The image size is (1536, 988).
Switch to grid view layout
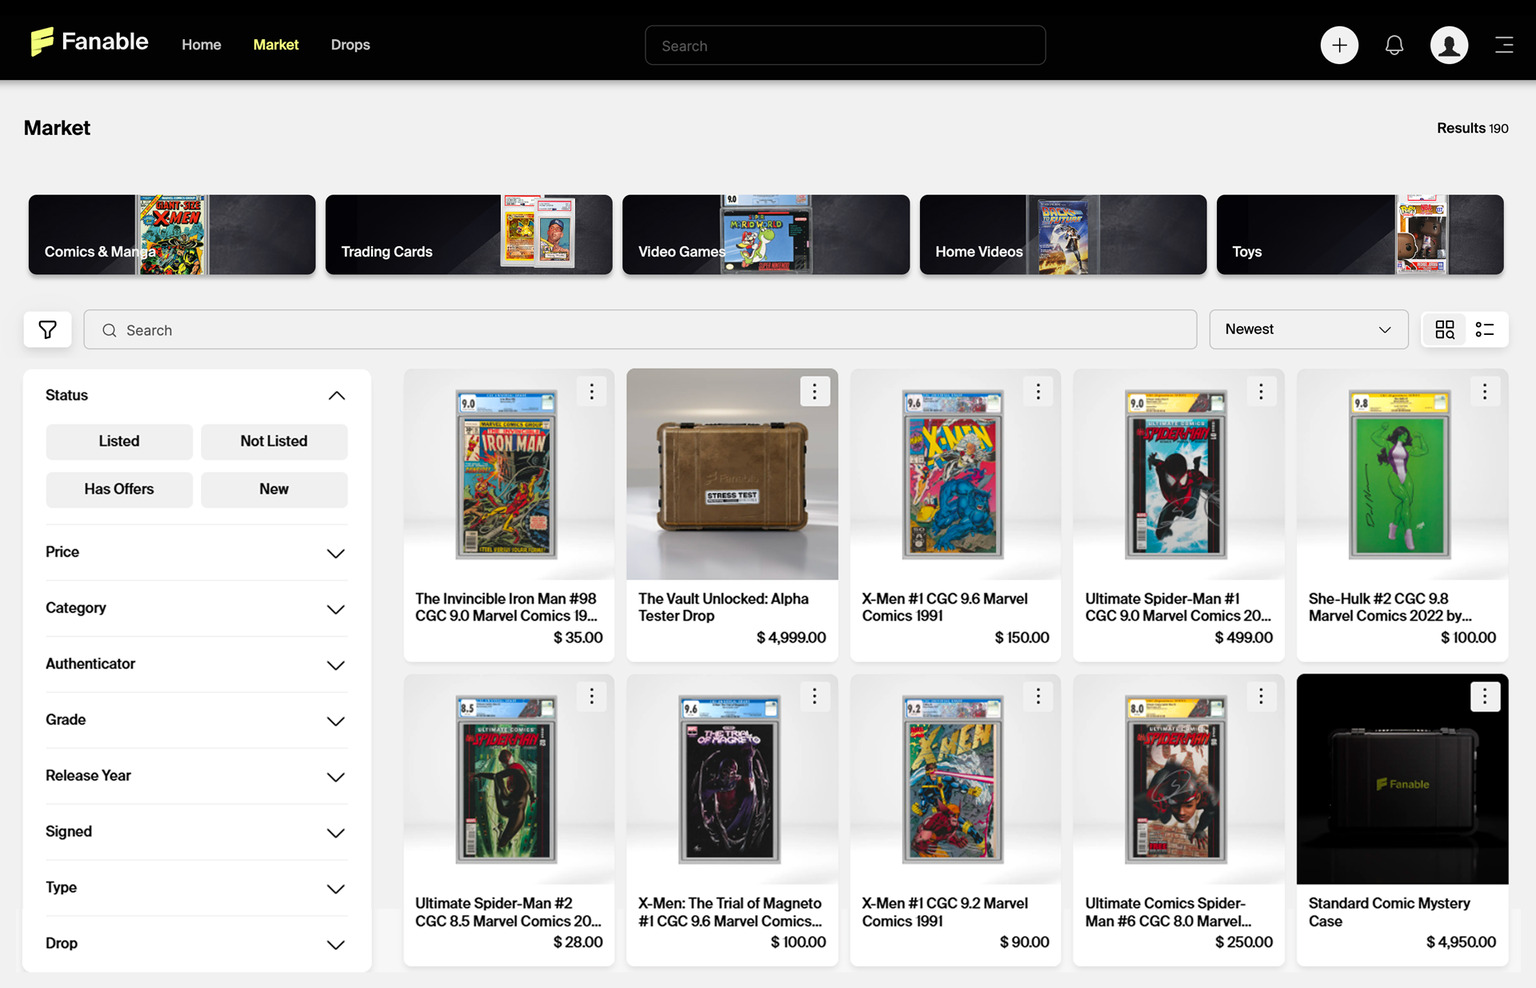pos(1444,329)
